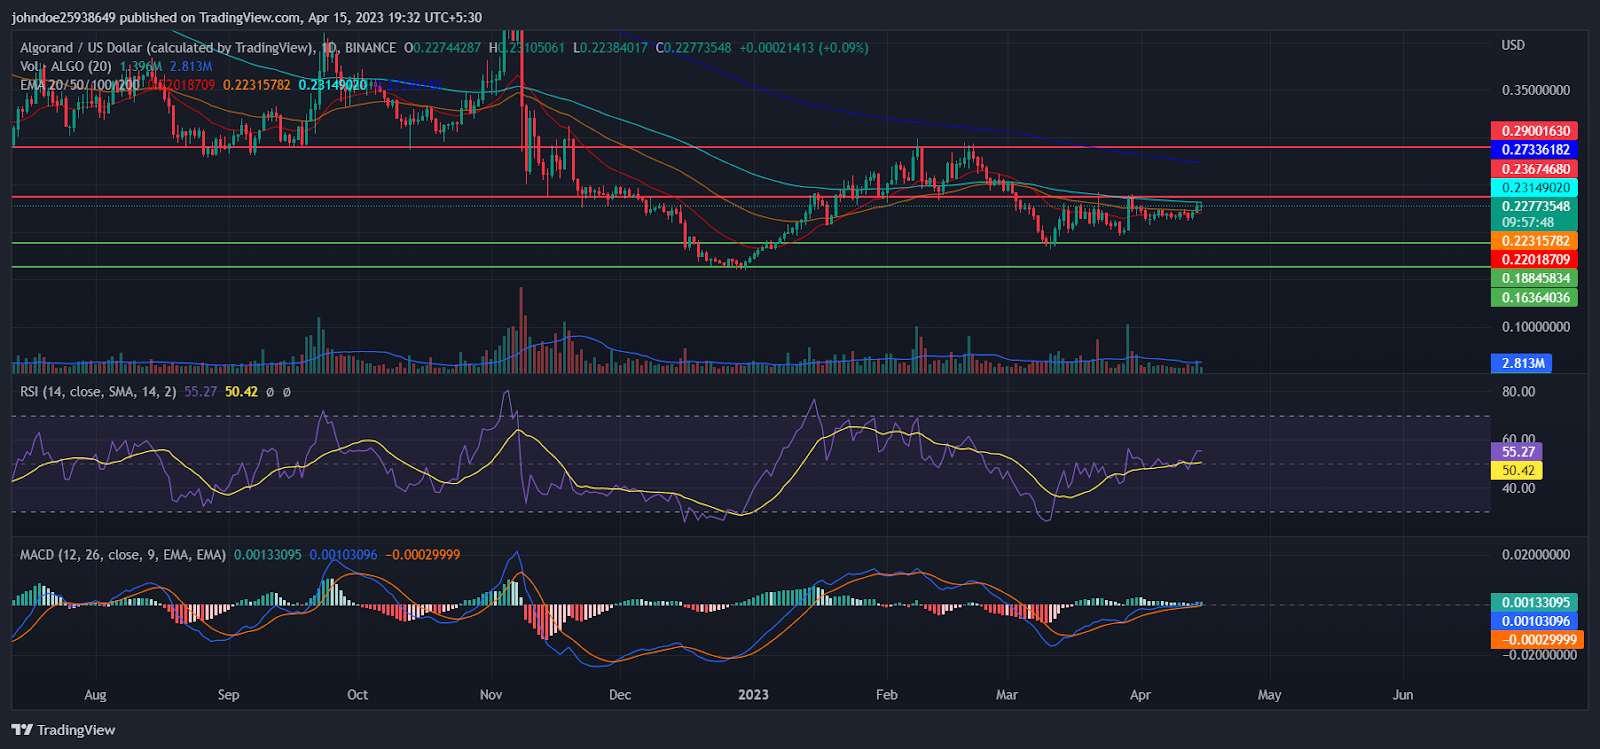Image resolution: width=1600 pixels, height=749 pixels.
Task: Click the 0.02000000 MACD scale tick
Action: pos(1536,555)
